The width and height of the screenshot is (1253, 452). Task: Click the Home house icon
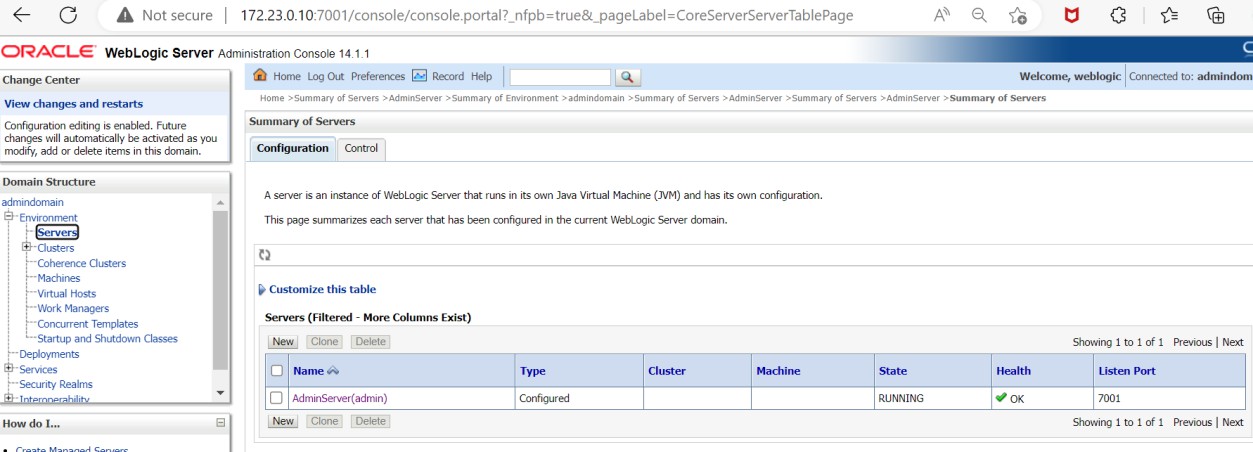click(x=261, y=75)
